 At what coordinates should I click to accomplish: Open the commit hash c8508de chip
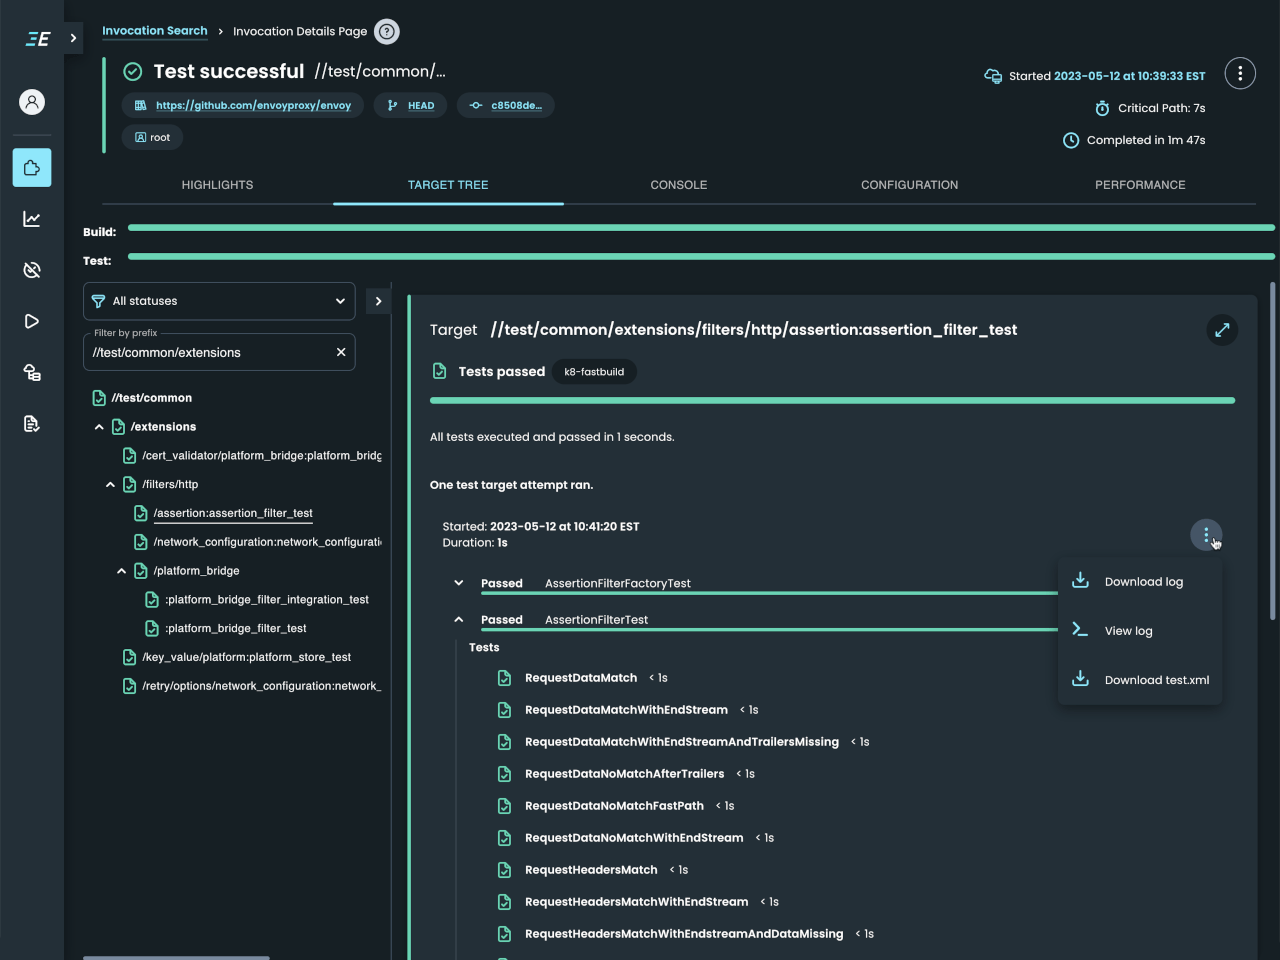click(x=506, y=105)
